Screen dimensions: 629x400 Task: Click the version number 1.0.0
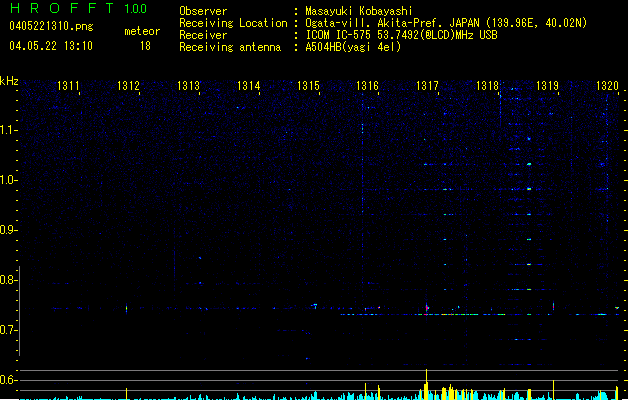click(136, 9)
